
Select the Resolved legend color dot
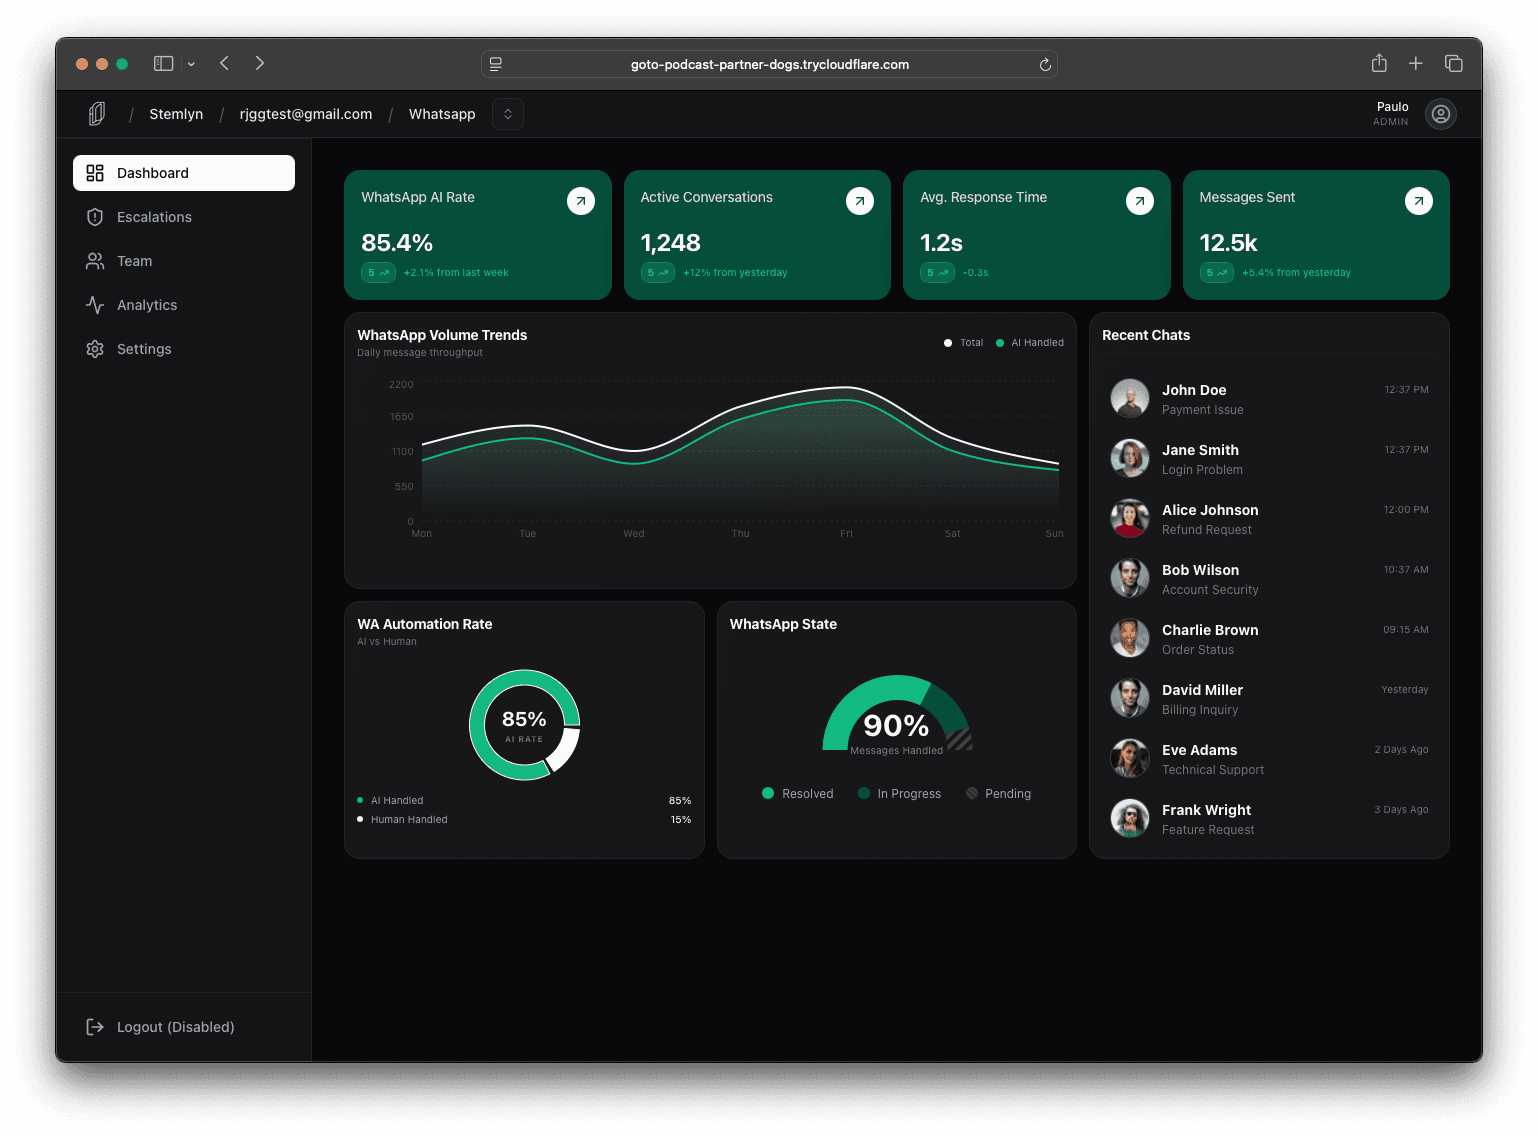(x=768, y=793)
